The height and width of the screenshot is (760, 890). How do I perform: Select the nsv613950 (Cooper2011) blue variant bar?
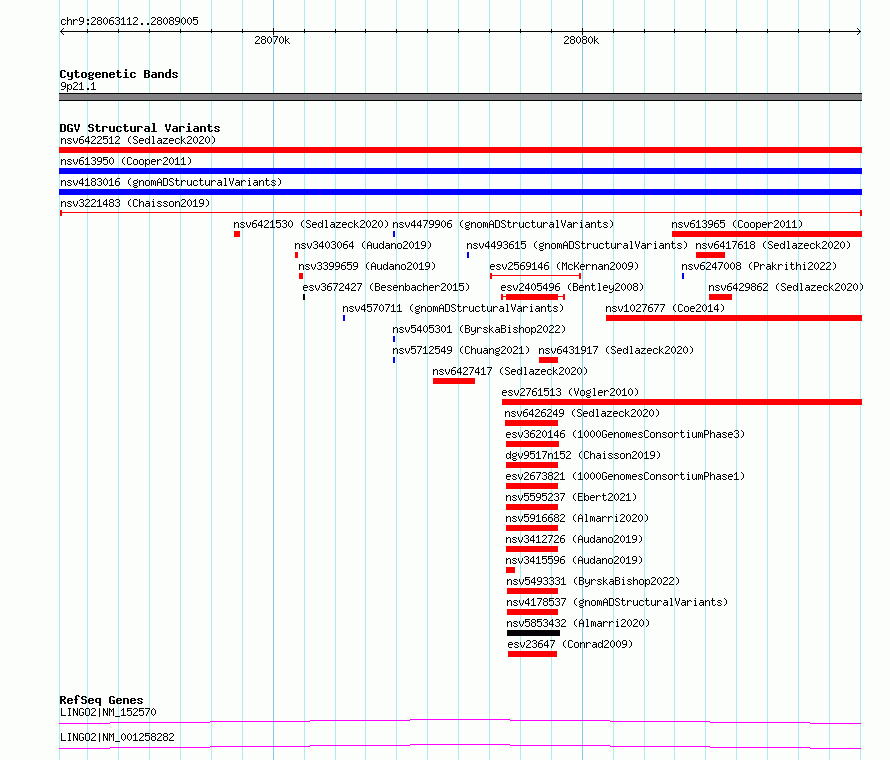[460, 171]
